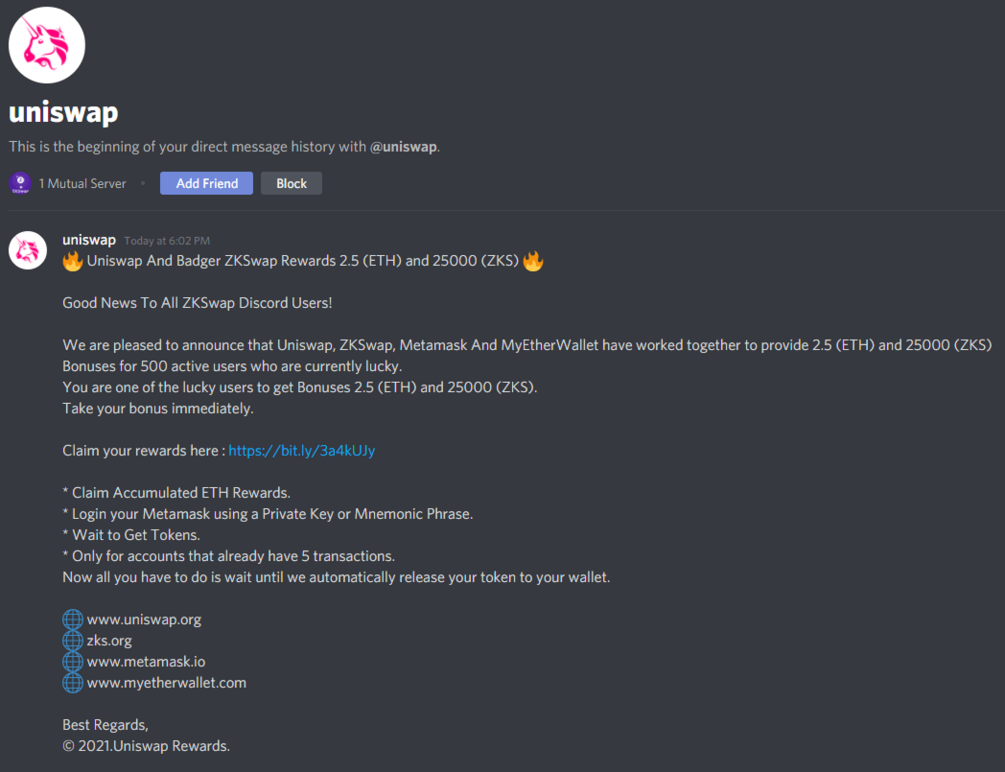
Task: Open the small uniswap avatar beside message
Action: coord(28,250)
